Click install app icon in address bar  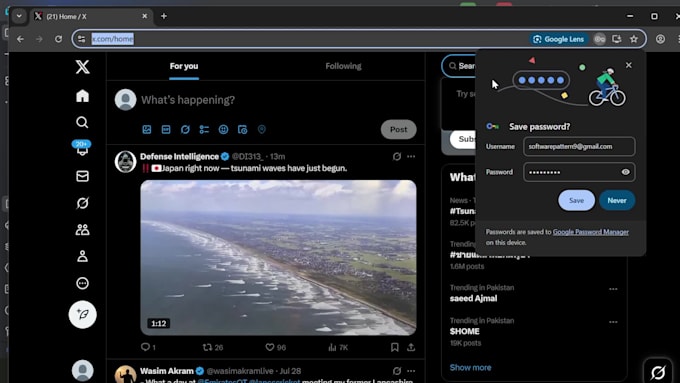click(x=616, y=39)
